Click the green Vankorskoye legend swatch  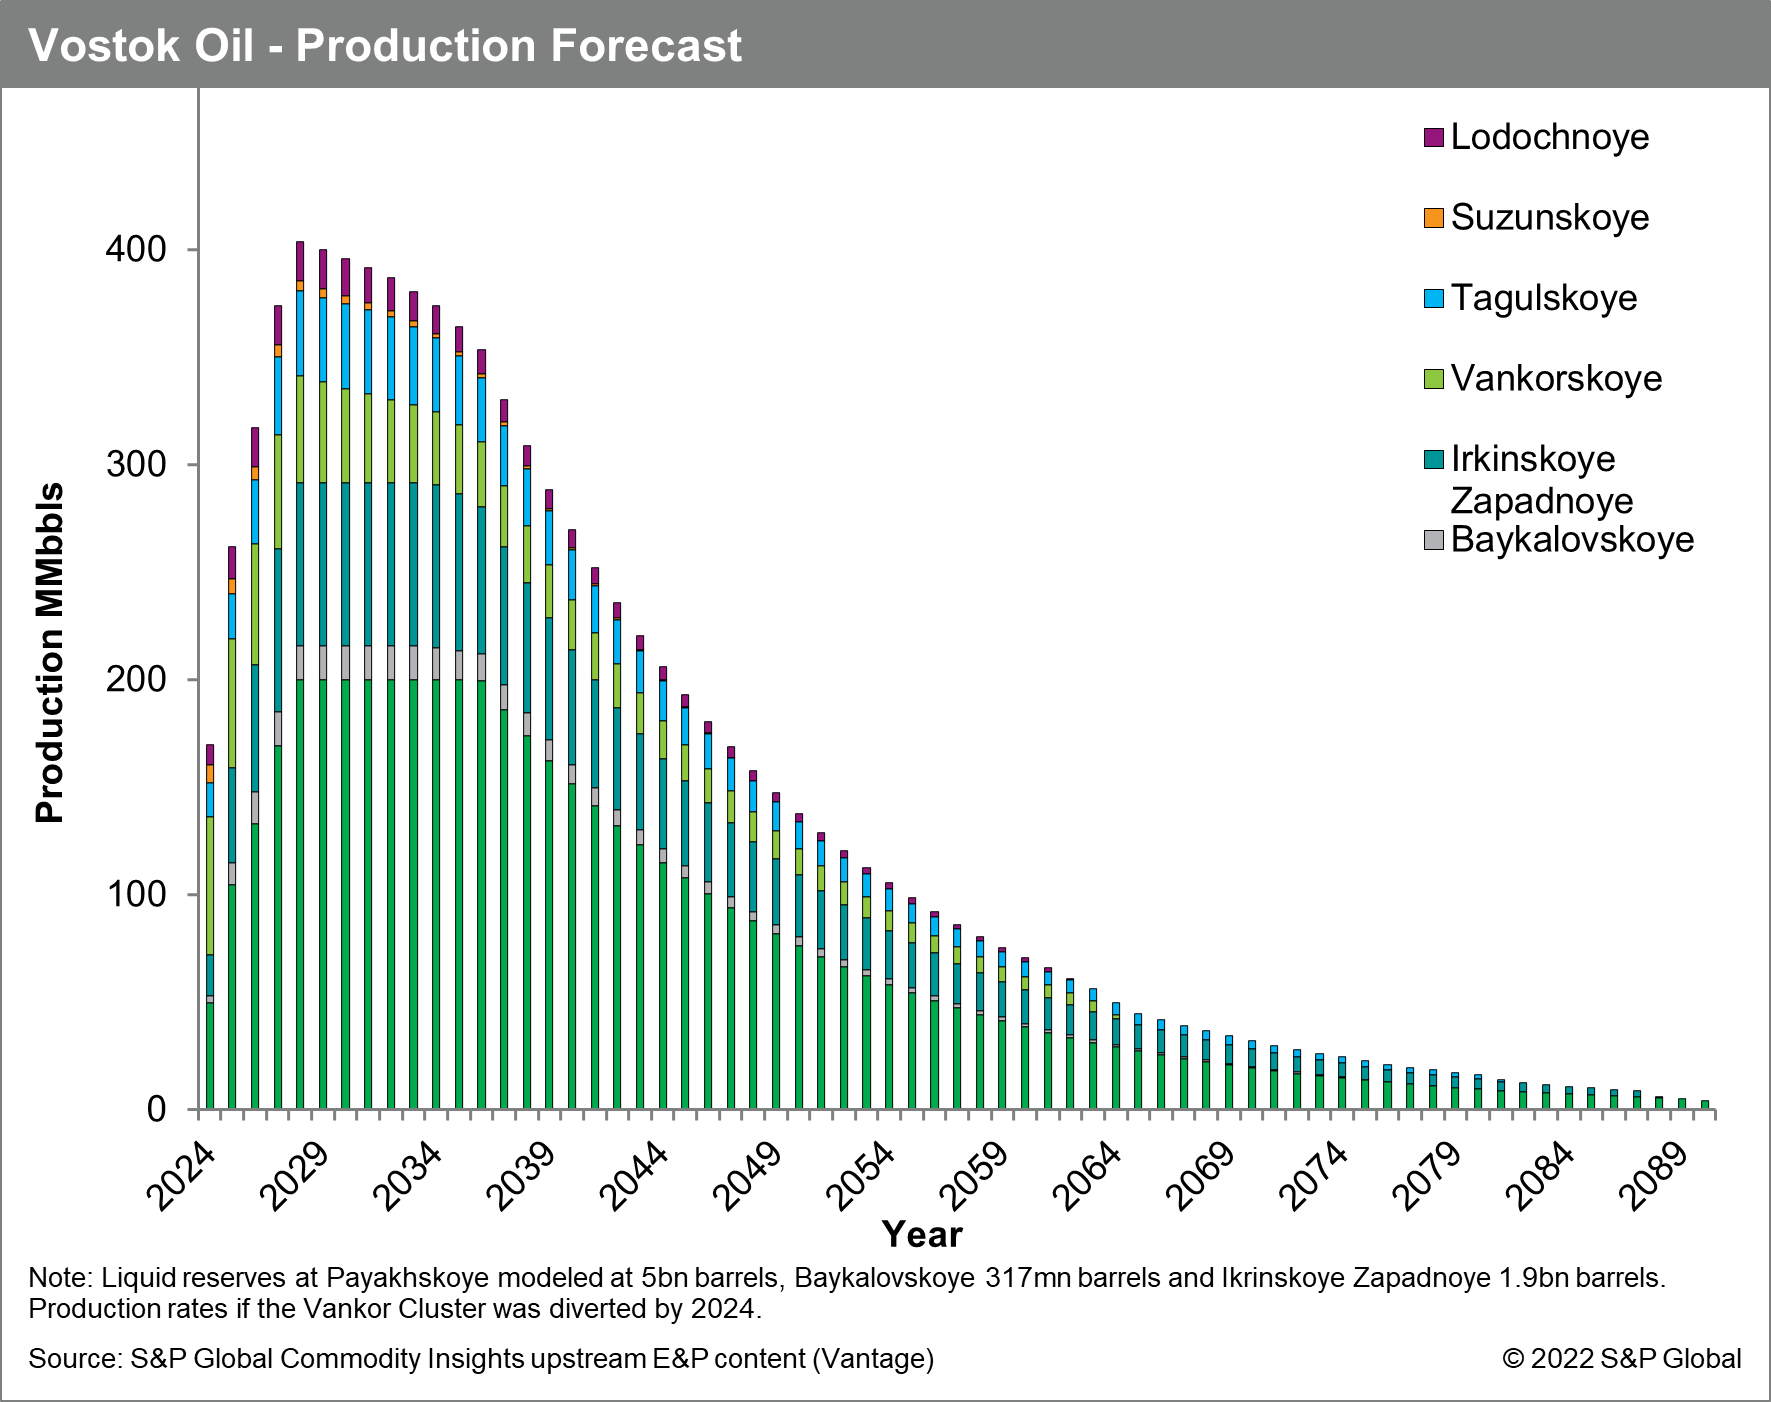pos(1433,379)
